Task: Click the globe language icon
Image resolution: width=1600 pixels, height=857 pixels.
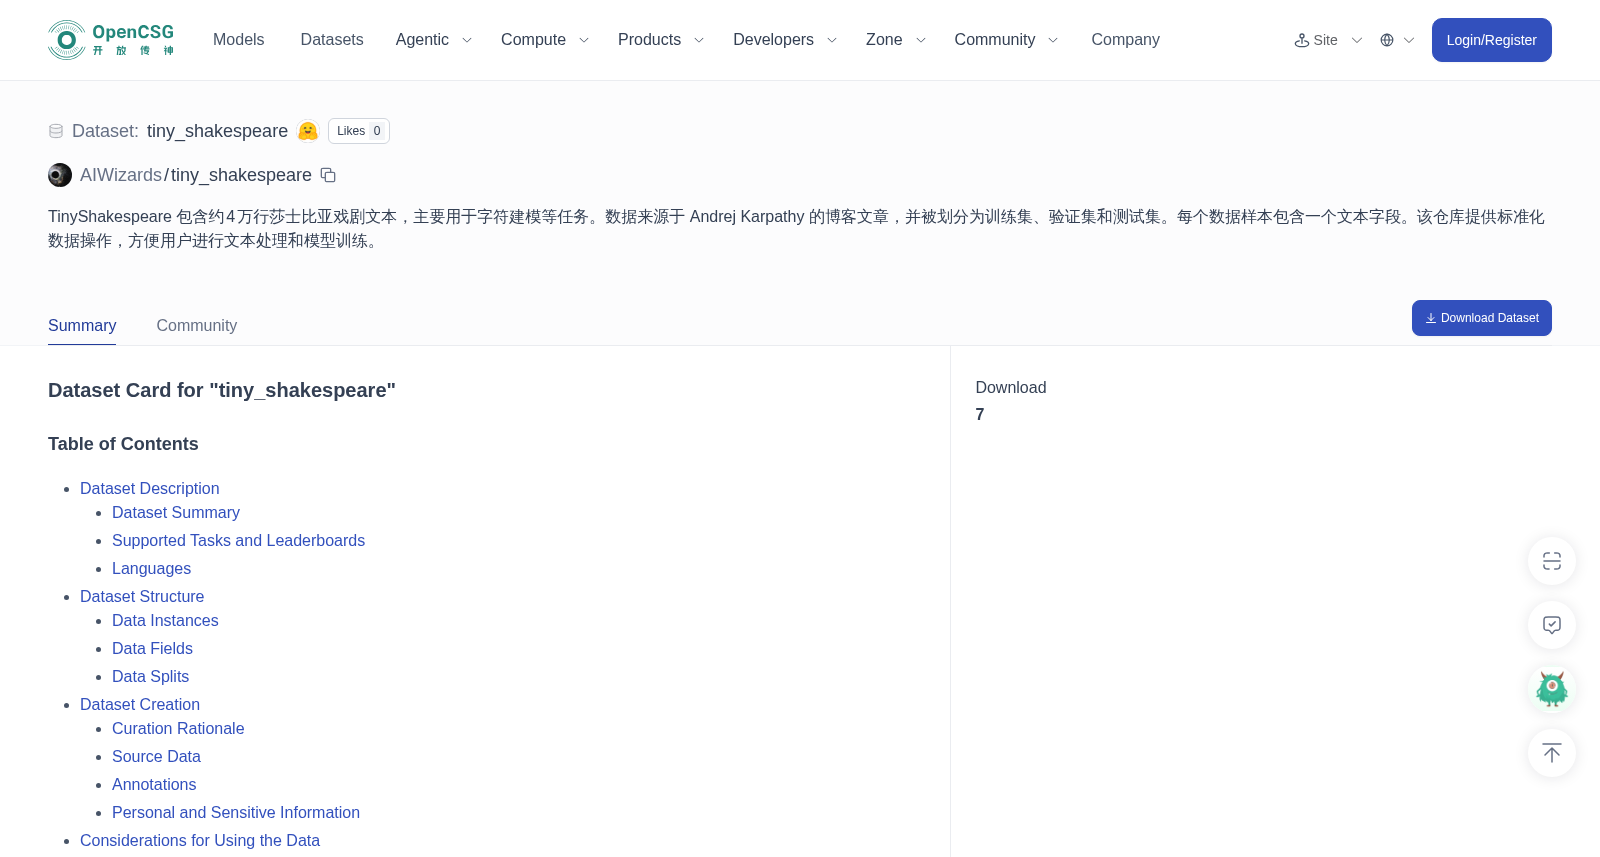Action: [1387, 40]
